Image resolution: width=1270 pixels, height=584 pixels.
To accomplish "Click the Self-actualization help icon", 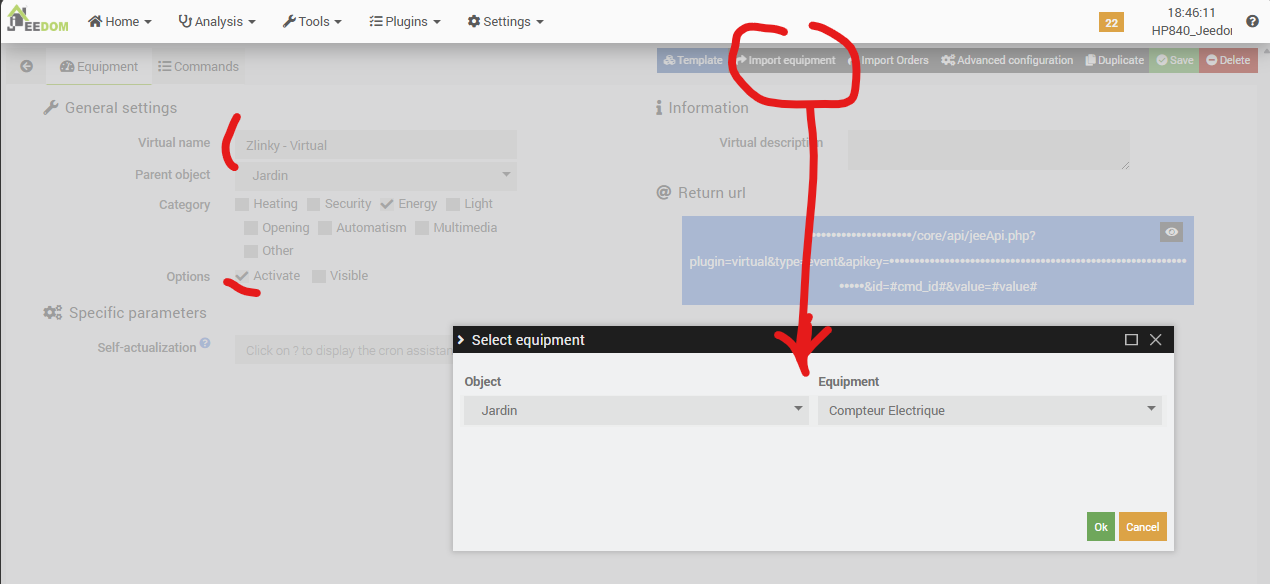I will click(205, 343).
